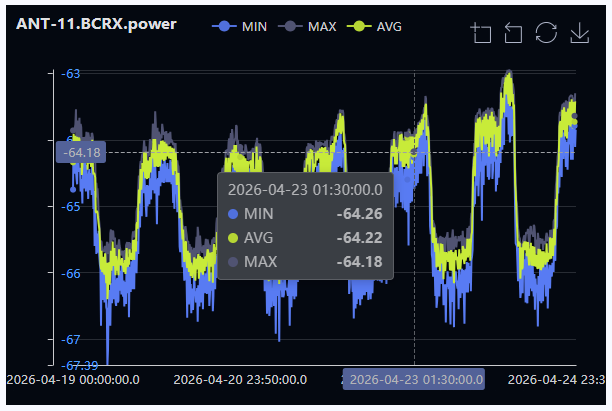
Task: Click MIN row in the tooltip
Action: click(305, 214)
